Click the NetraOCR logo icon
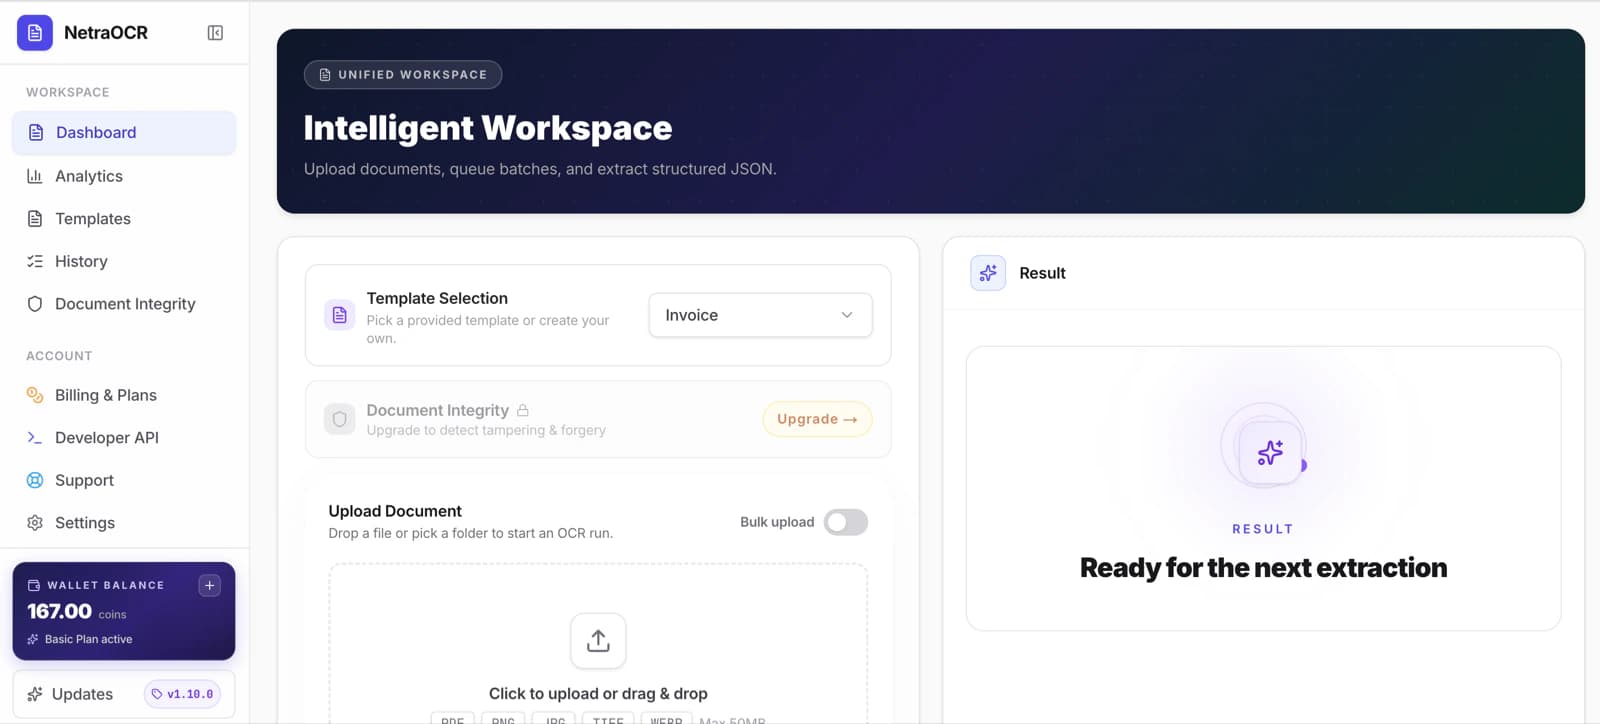 [35, 33]
